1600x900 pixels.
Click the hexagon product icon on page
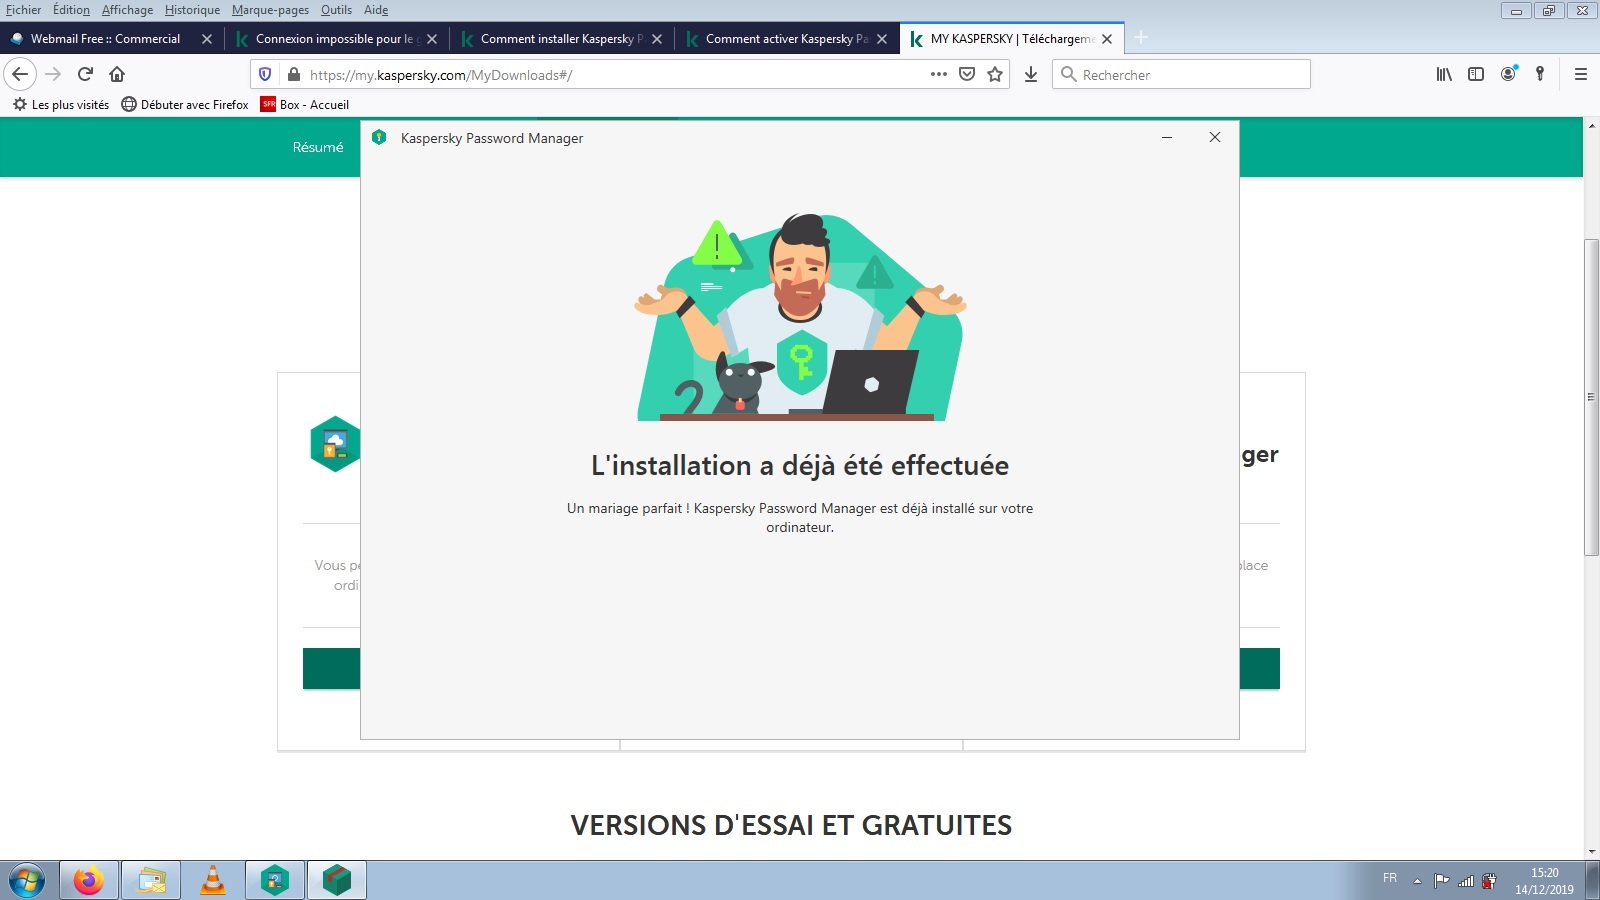[x=335, y=443]
